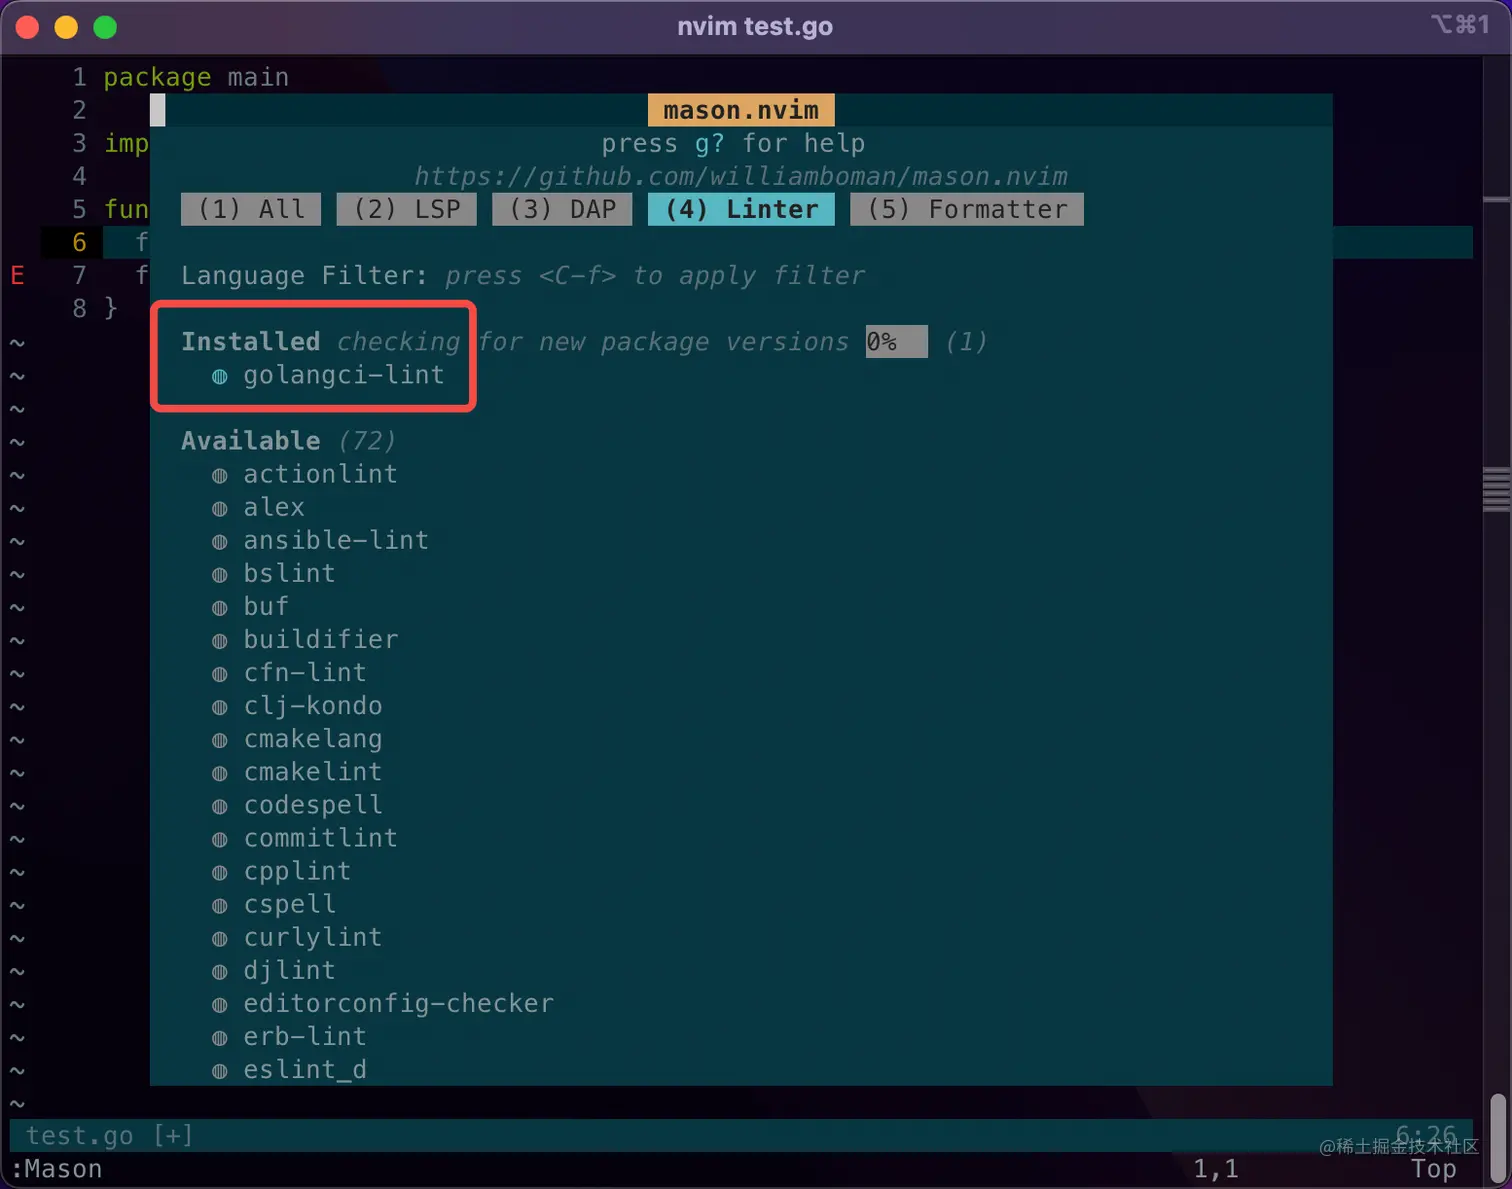Click the package icon beside editorconfig-checker
Viewport: 1512px width, 1189px height.
pos(220,1004)
